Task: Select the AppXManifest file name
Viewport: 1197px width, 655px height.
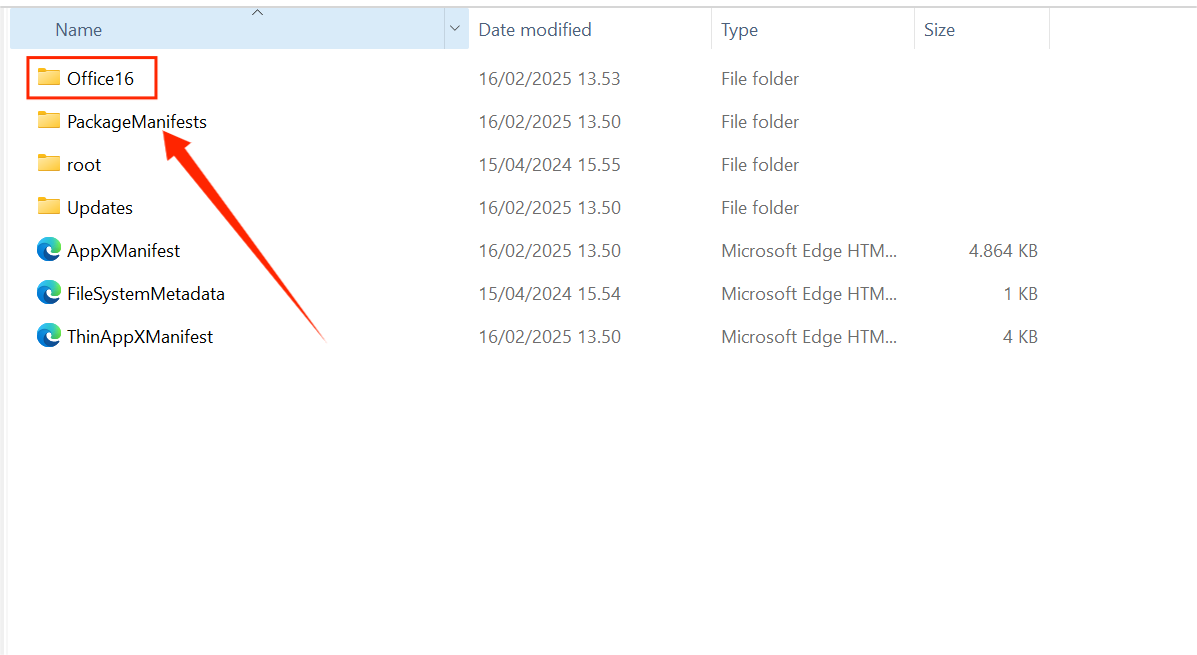Action: (122, 250)
